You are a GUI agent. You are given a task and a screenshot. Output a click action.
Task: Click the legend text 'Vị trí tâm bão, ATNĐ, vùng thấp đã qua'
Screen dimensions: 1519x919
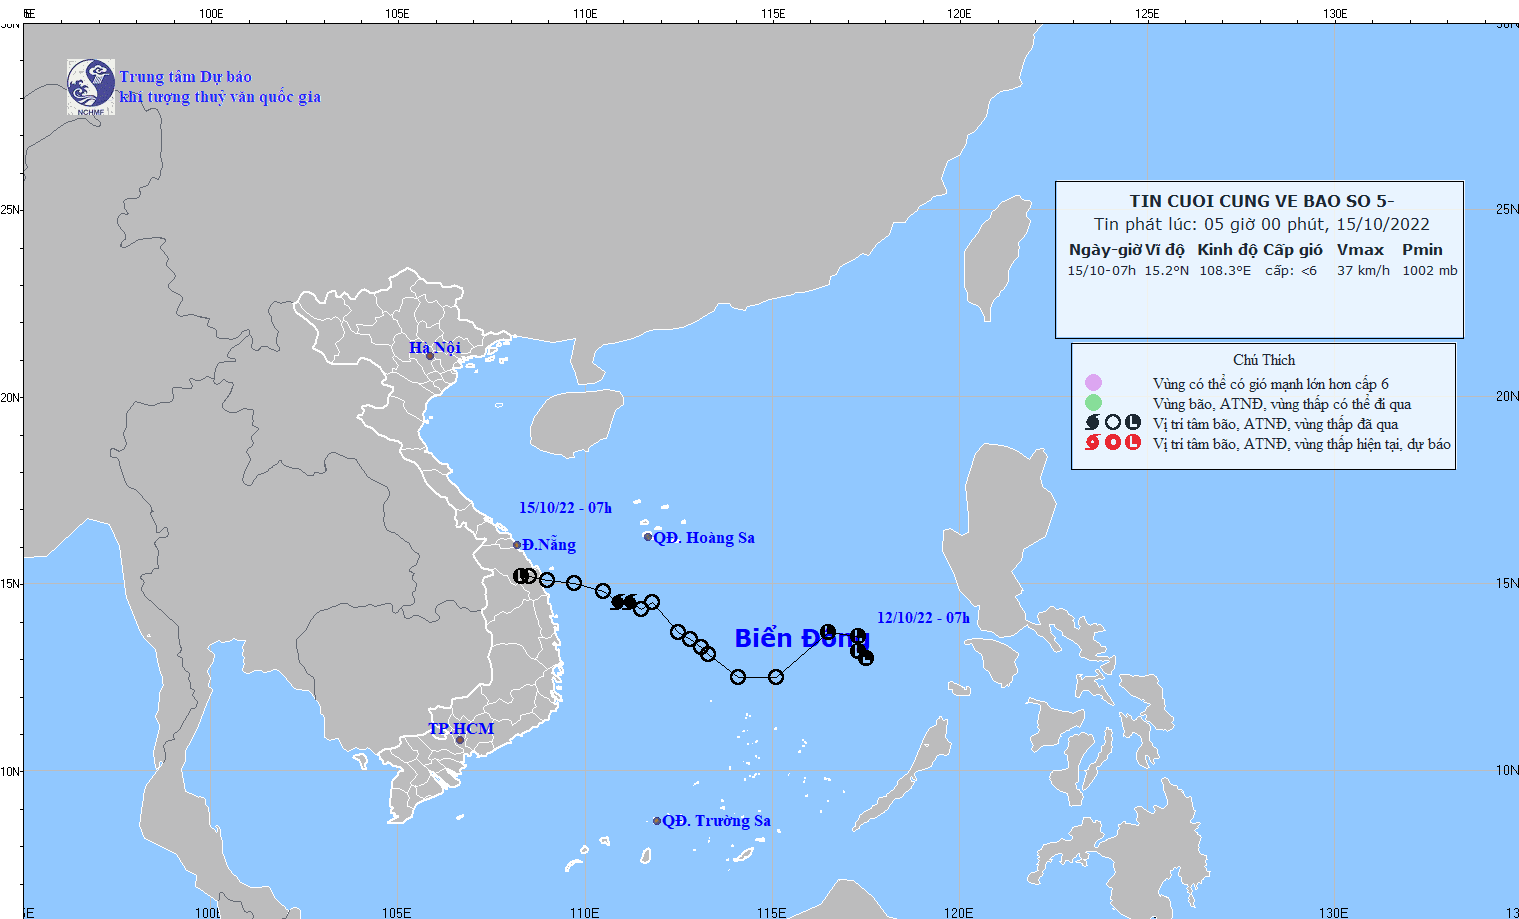(x=1275, y=424)
